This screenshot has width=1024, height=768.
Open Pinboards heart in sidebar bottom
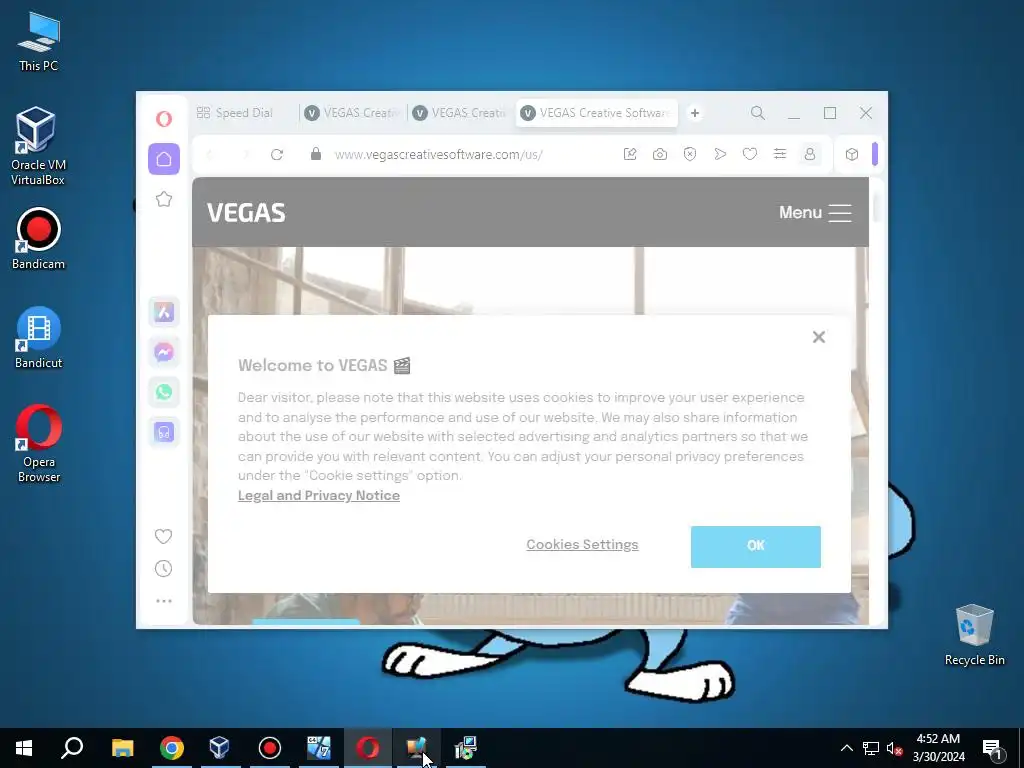click(x=163, y=536)
